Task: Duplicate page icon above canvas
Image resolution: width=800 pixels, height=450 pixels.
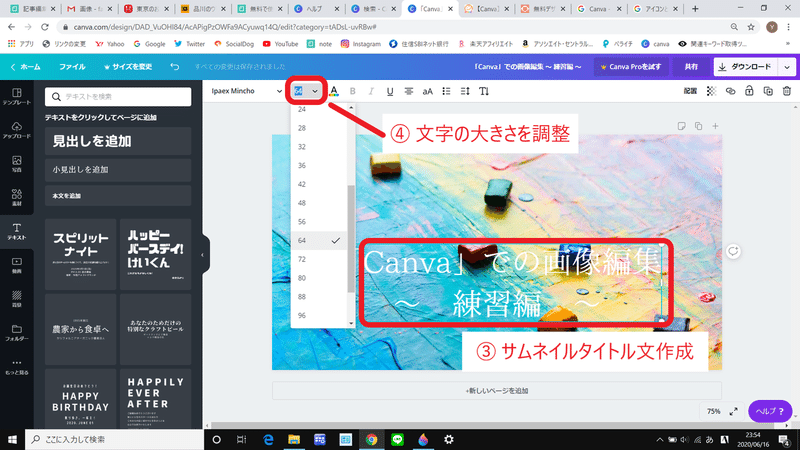Action: 698,126
